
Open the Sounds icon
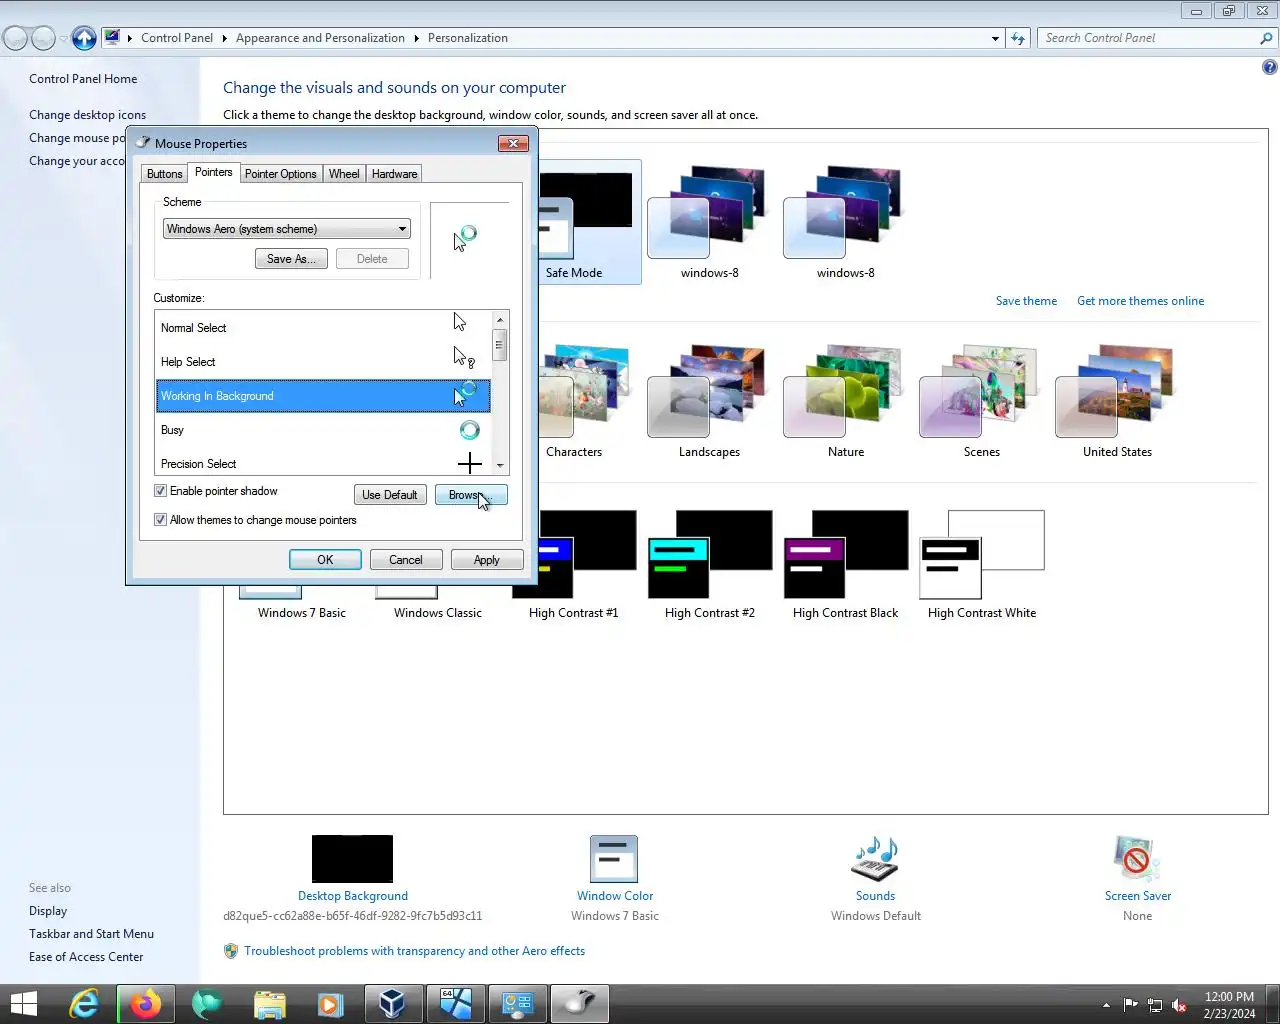(x=875, y=859)
